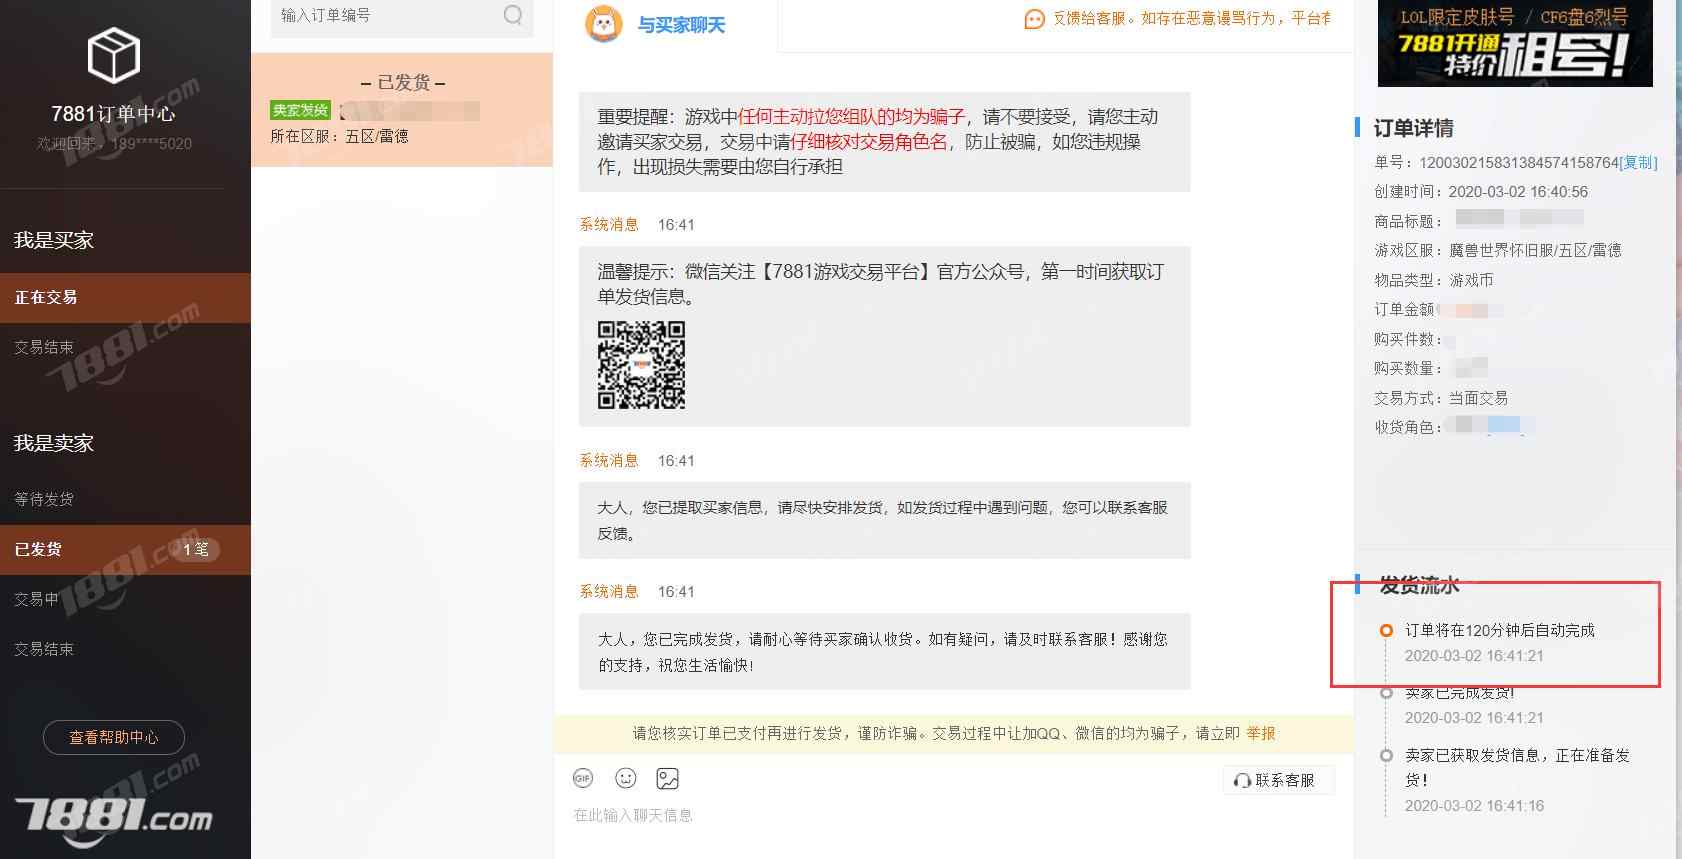Click the 魔兽世界怀旧服/五区/雷德 server text
This screenshot has height=859, width=1682.
pos(1535,250)
